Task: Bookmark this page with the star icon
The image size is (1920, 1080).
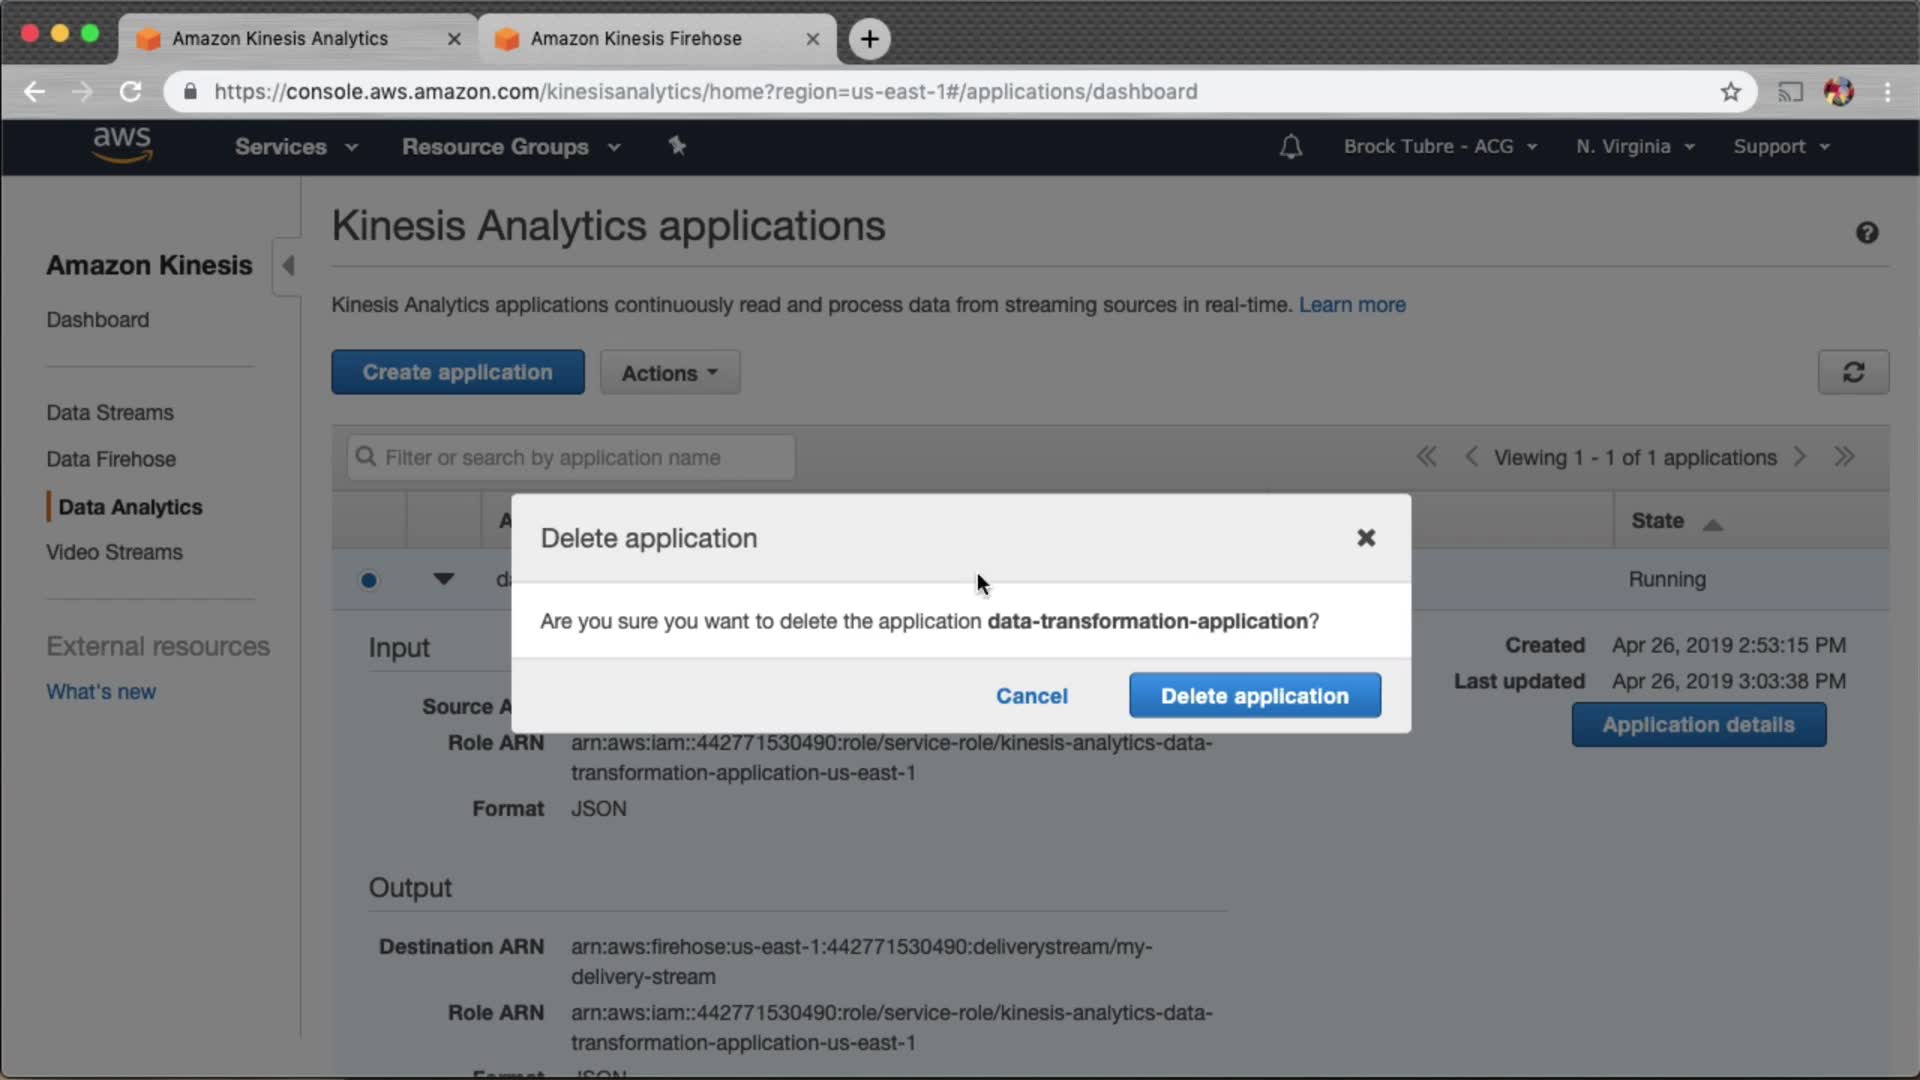Action: click(x=1731, y=92)
